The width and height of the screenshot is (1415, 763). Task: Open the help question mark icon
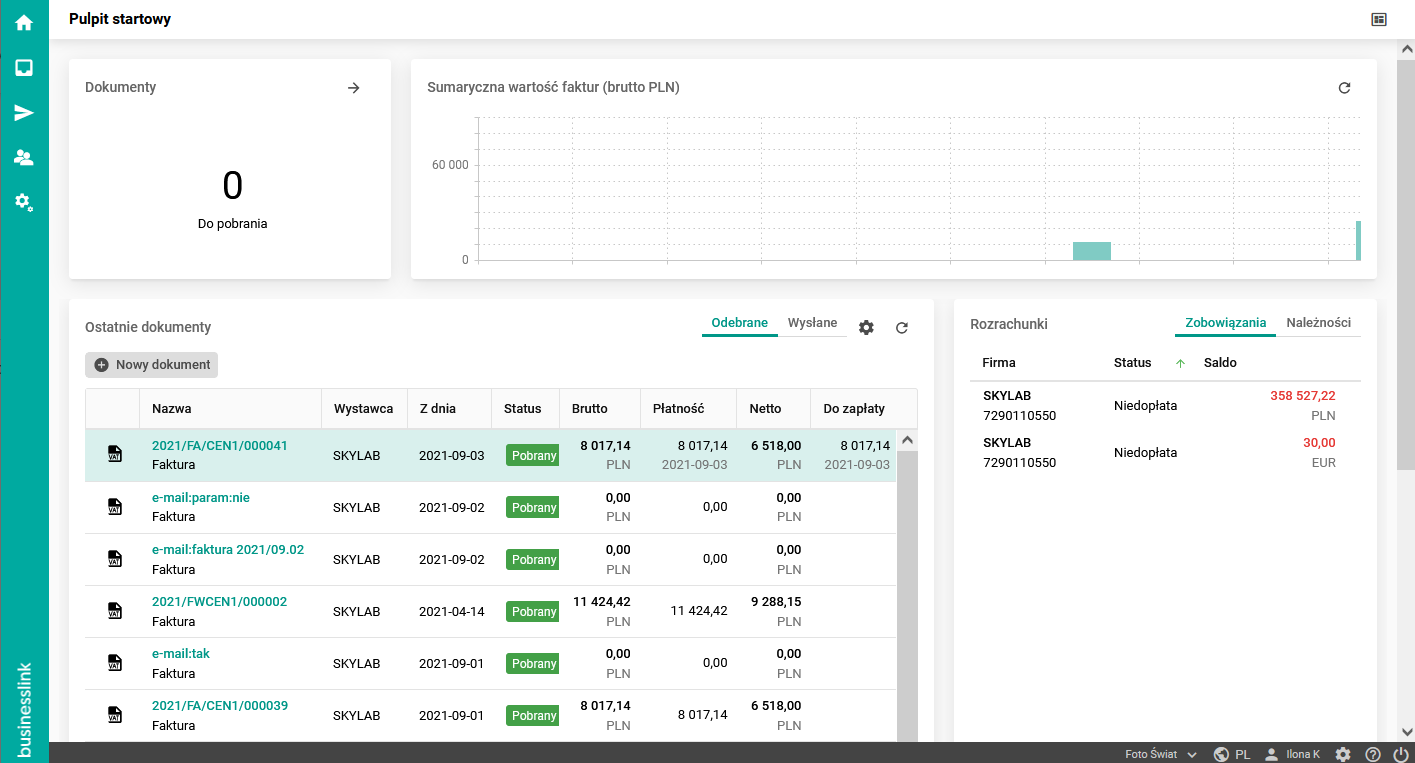[x=1372, y=754]
